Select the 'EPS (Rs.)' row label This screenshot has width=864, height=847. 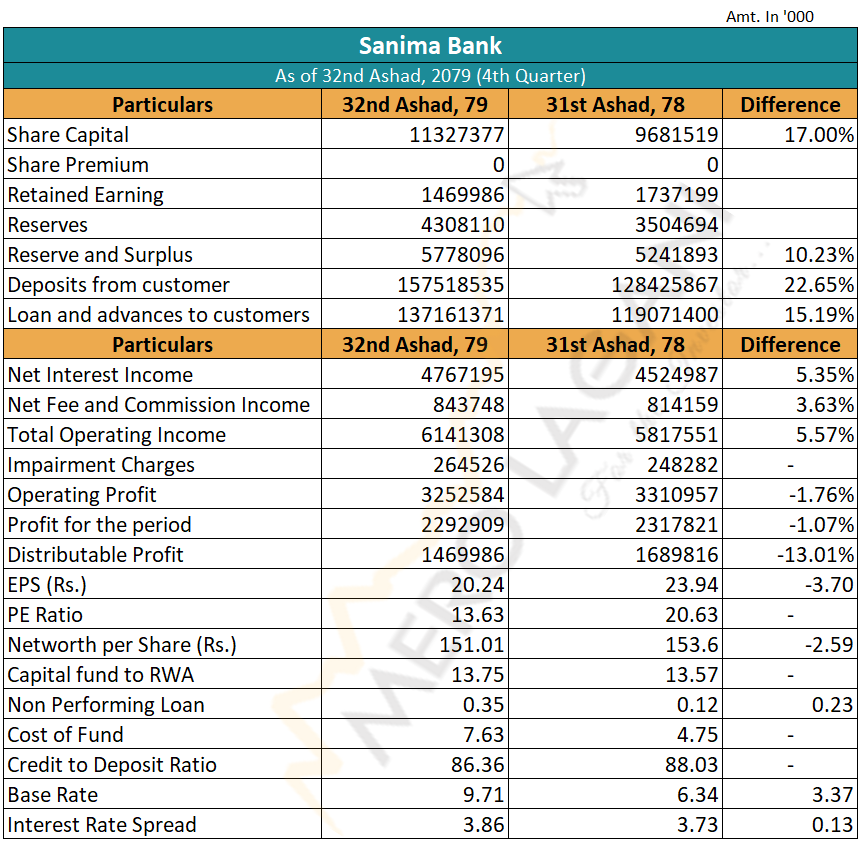coord(47,585)
